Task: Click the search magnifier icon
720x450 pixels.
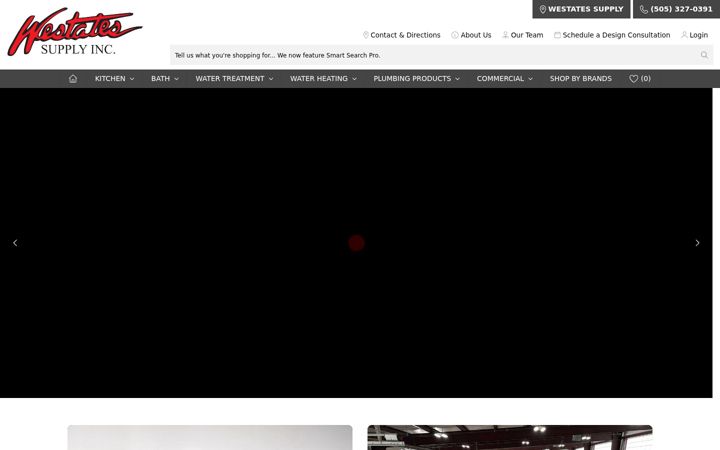Action: [x=704, y=55]
